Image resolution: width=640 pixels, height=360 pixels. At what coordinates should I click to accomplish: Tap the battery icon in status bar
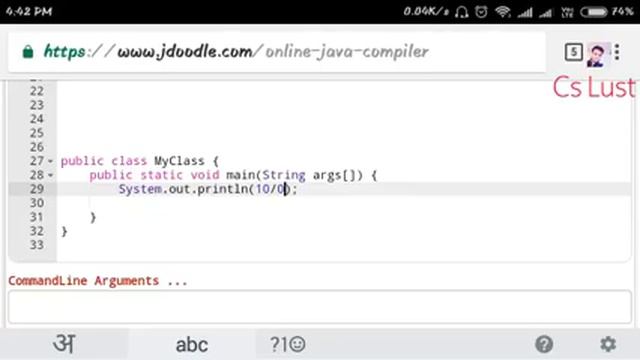pyautogui.click(x=594, y=12)
